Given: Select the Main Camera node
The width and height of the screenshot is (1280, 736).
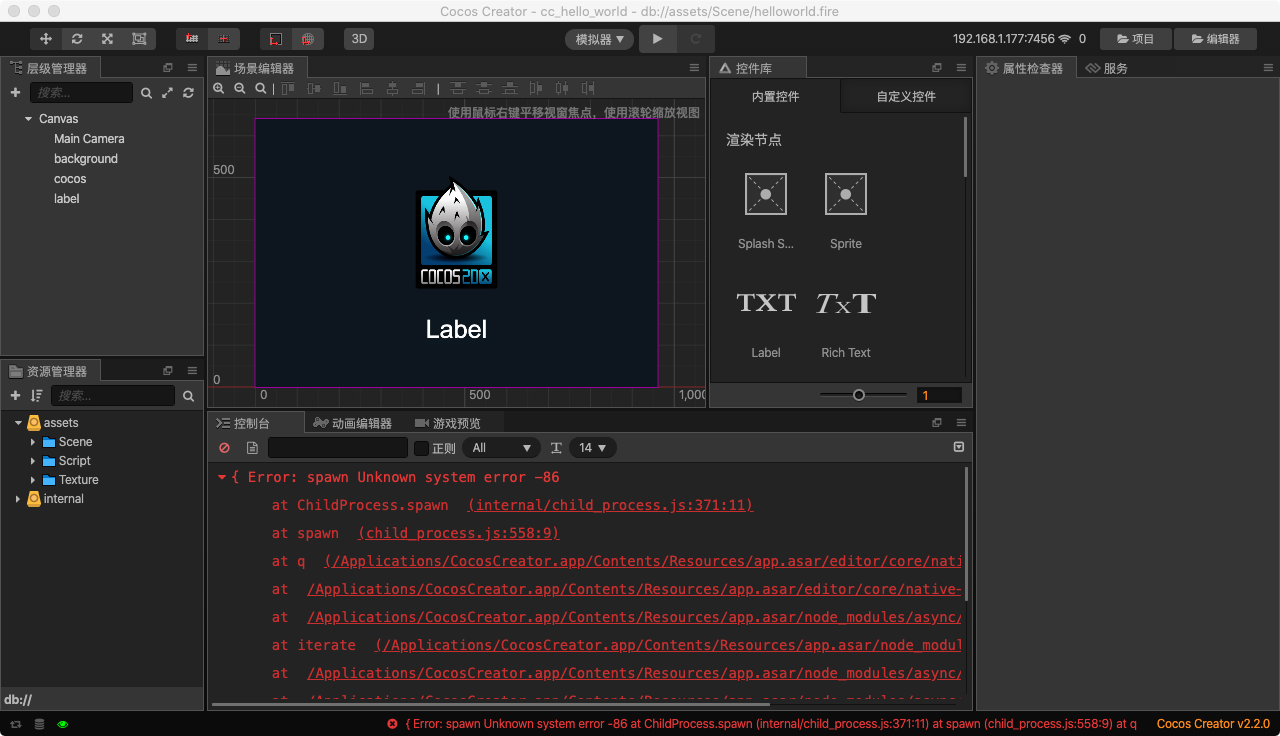Looking at the screenshot, I should tap(89, 139).
